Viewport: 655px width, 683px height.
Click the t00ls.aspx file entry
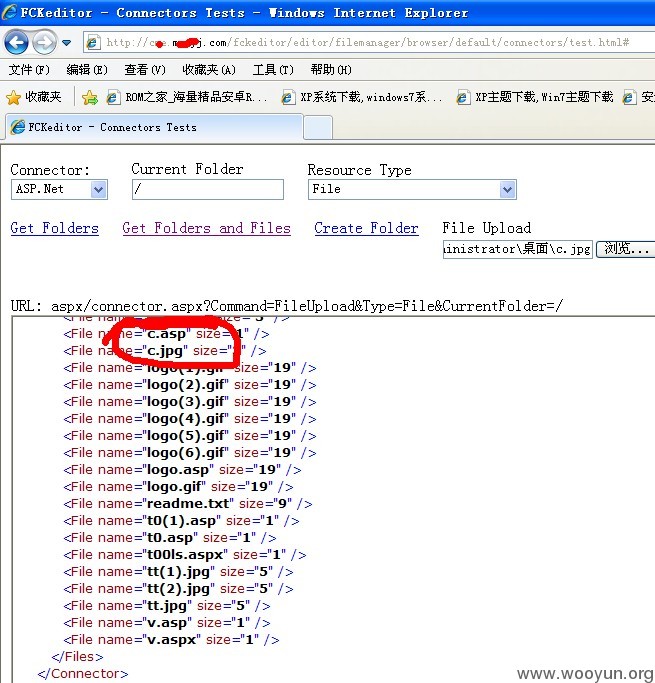(x=185, y=555)
